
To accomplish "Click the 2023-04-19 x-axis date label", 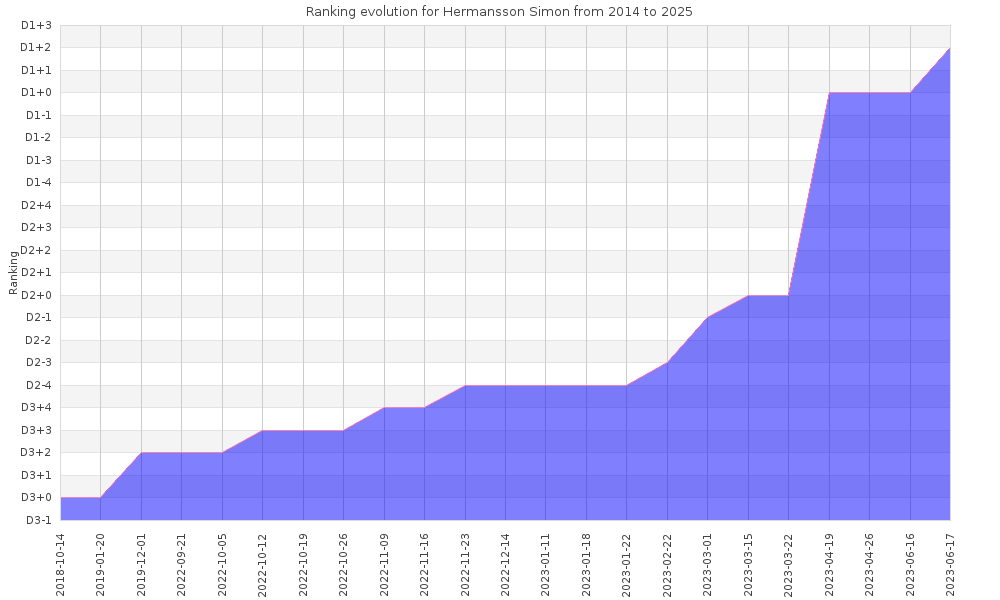I will pos(829,563).
